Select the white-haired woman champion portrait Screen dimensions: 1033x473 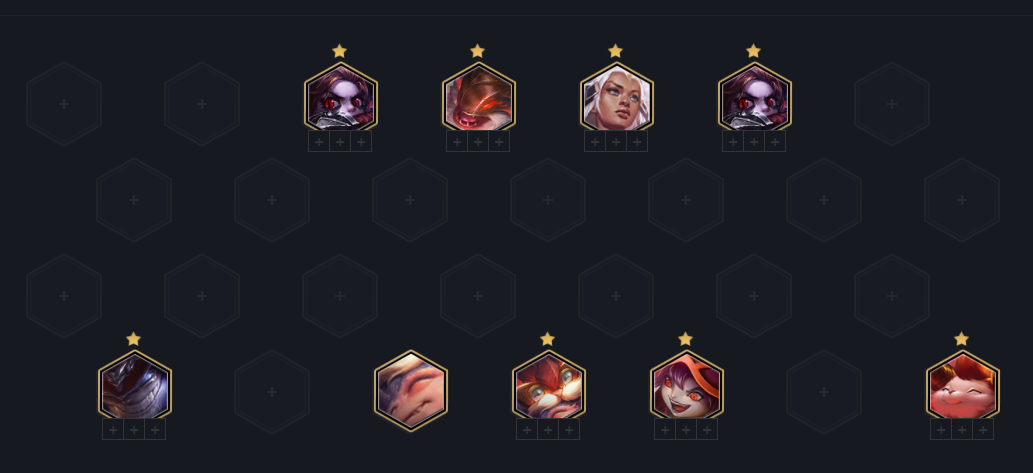(x=616, y=97)
